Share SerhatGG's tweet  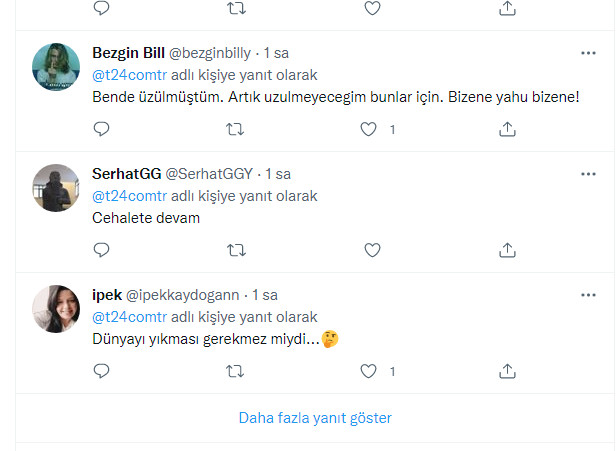[507, 249]
